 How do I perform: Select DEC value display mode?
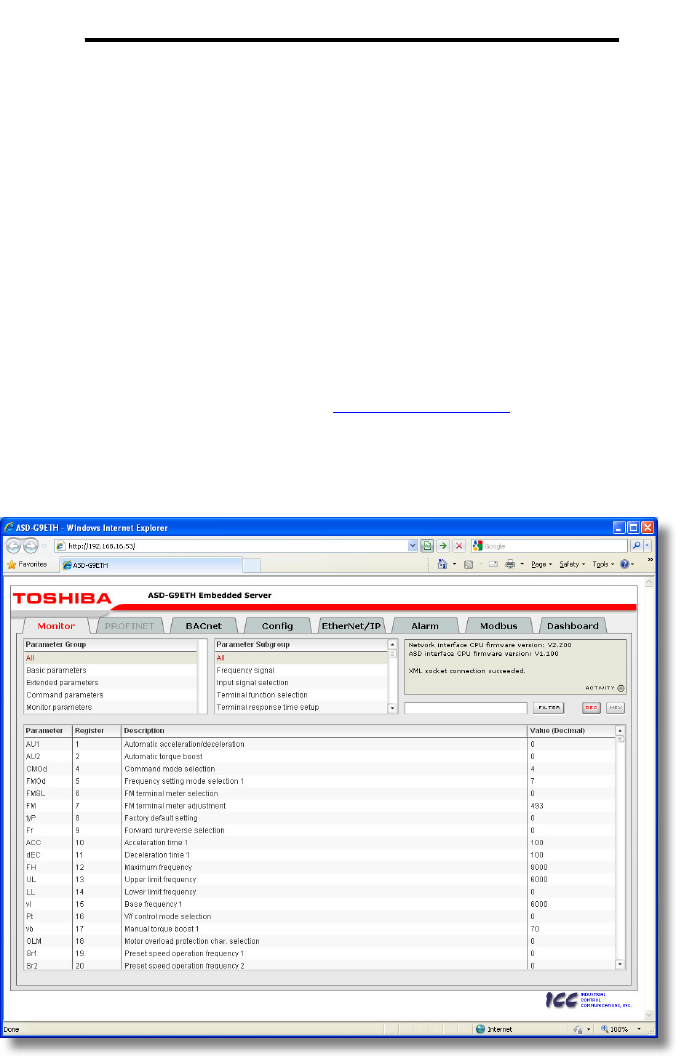click(x=591, y=708)
